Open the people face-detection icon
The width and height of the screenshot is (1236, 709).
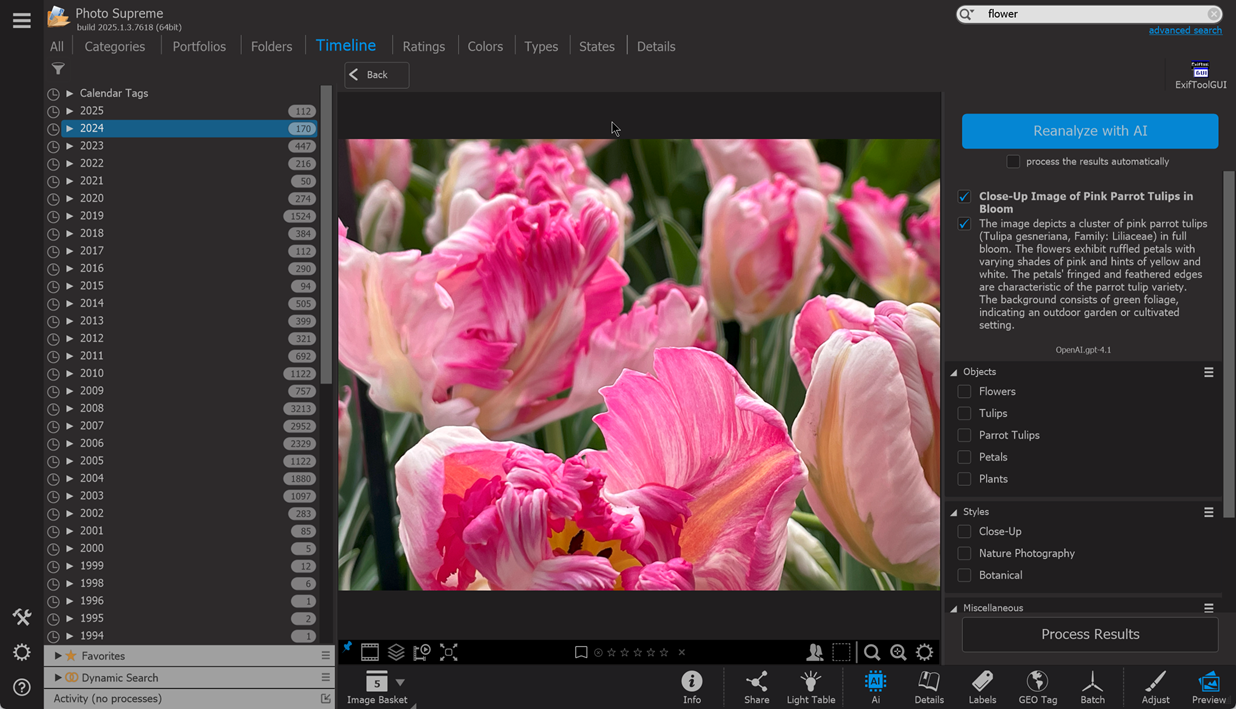(815, 652)
